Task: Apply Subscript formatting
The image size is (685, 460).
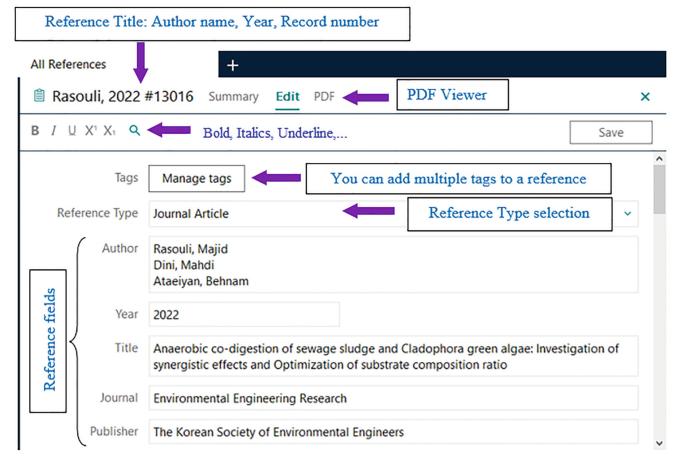Action: tap(110, 131)
